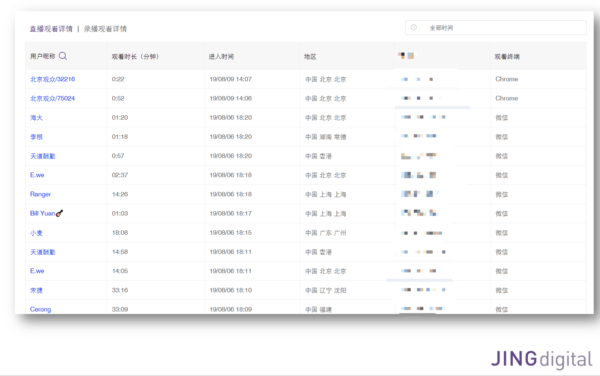Switch to the 录播观看详情 tab
This screenshot has height=376, width=600.
[105, 29]
